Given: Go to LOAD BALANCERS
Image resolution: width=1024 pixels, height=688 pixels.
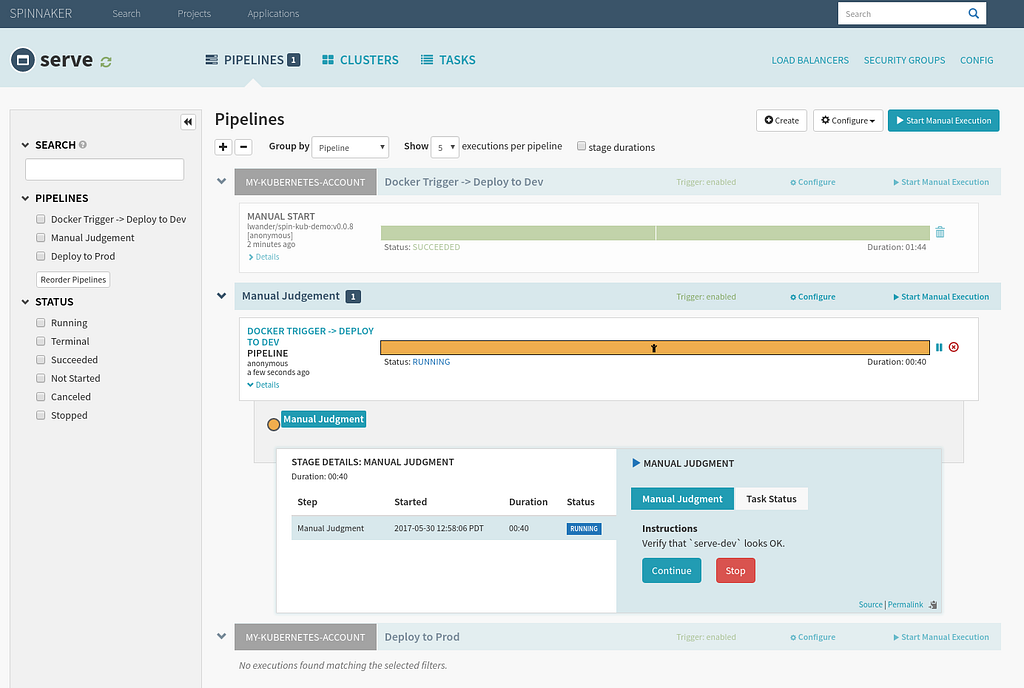Looking at the screenshot, I should coord(810,60).
